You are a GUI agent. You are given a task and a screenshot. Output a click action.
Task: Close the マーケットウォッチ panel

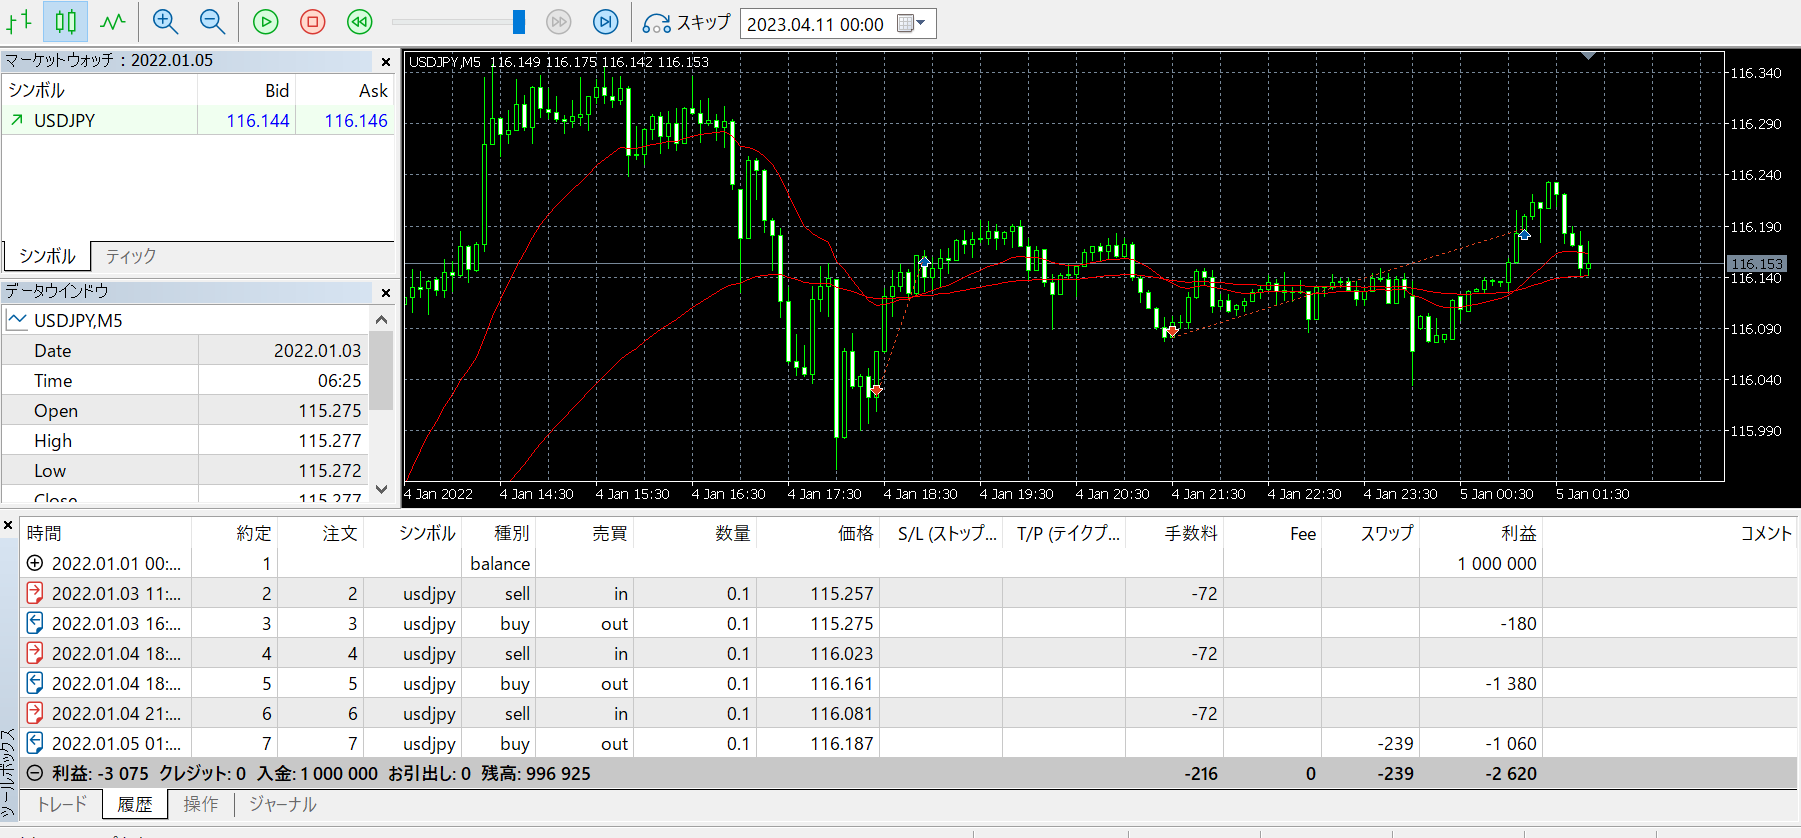386,62
